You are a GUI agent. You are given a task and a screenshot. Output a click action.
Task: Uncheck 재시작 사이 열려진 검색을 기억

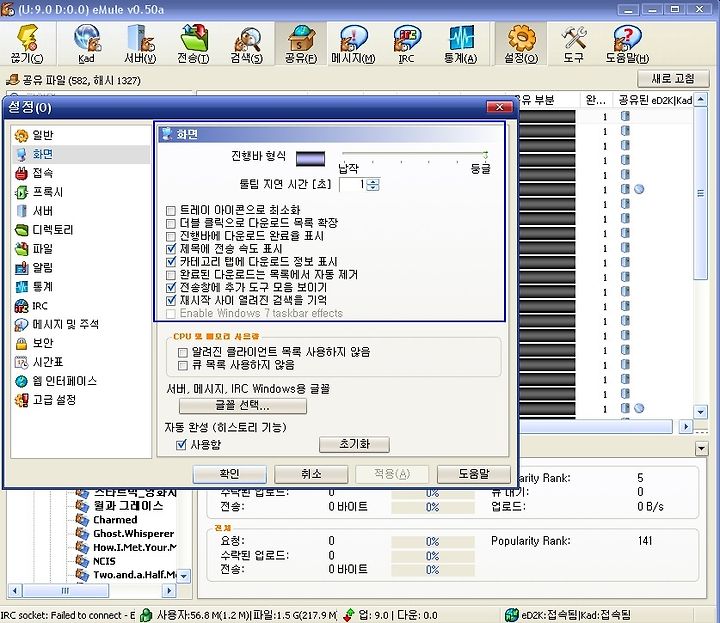coord(171,300)
